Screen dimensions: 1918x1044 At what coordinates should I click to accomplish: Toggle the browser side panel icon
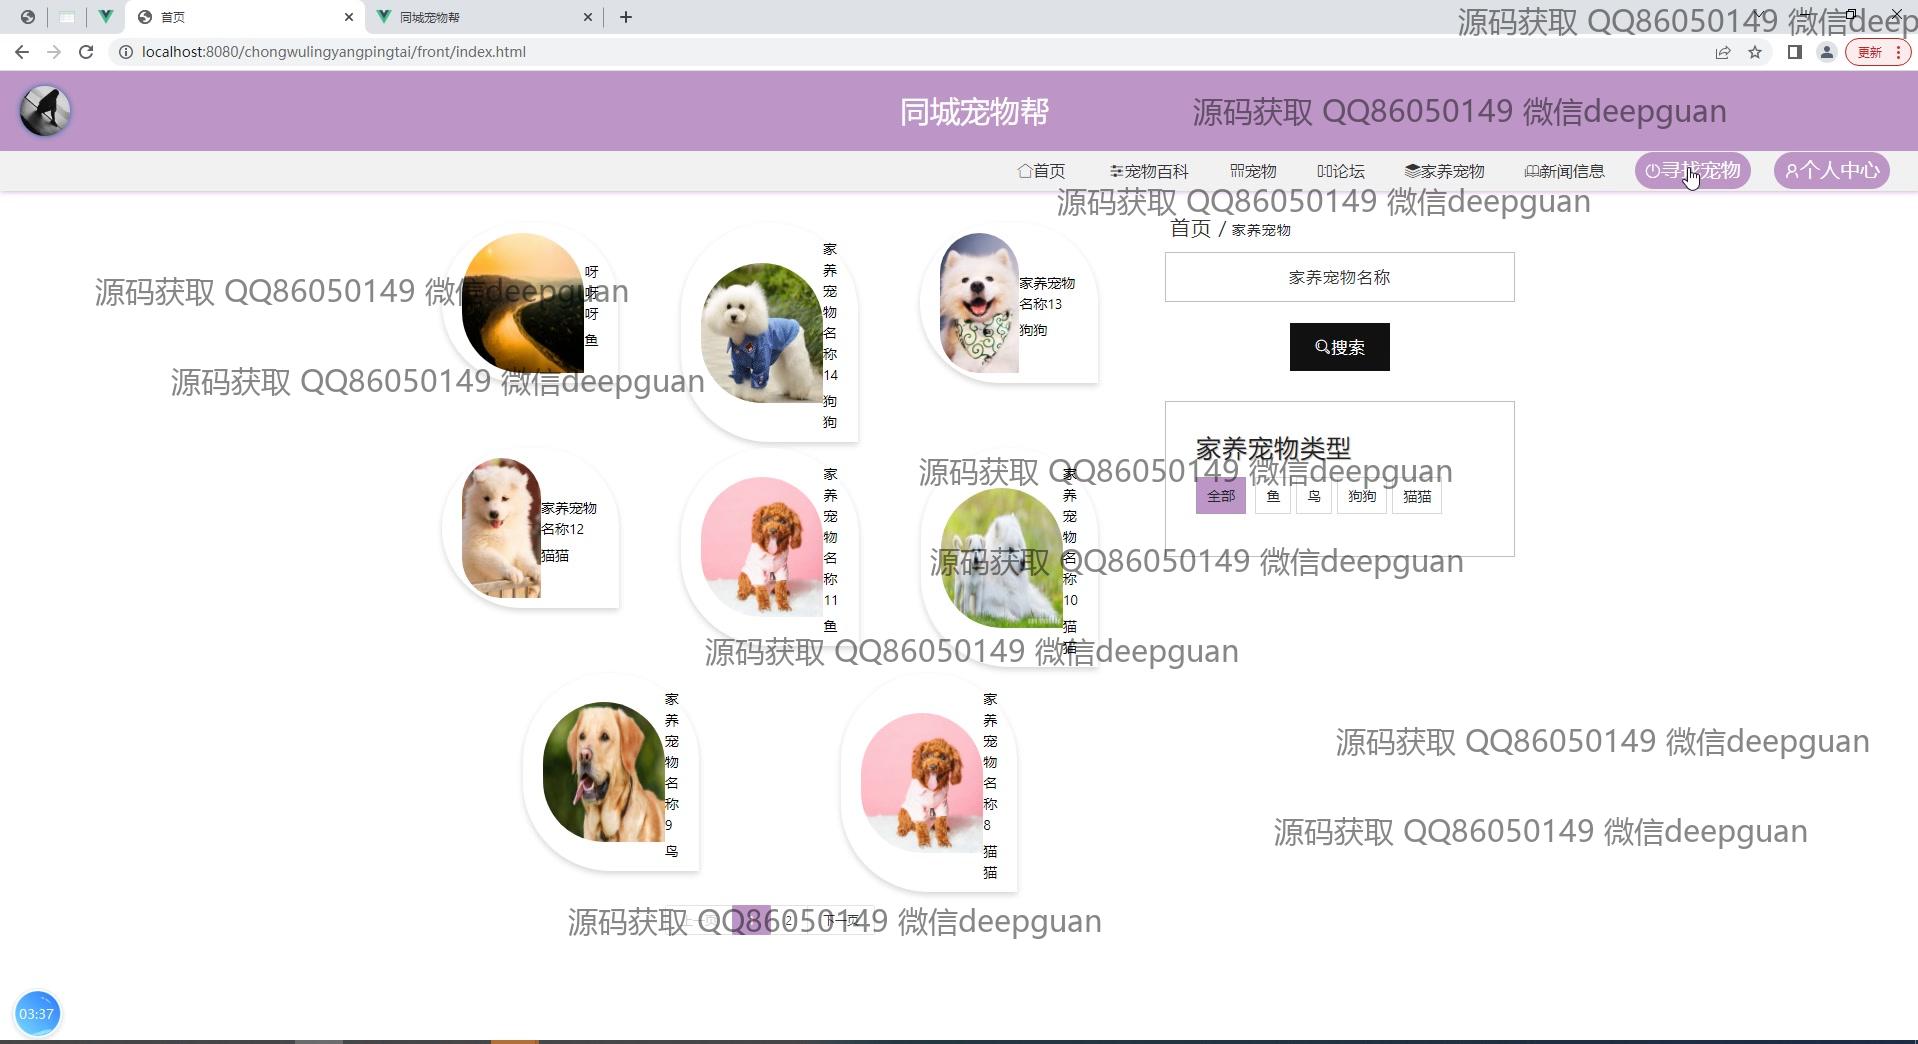pos(1795,52)
